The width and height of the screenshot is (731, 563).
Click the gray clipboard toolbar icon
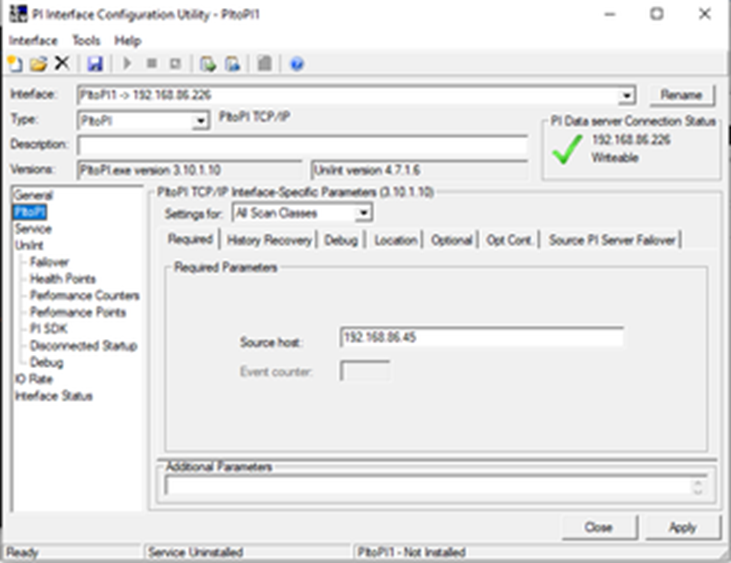click(x=265, y=63)
